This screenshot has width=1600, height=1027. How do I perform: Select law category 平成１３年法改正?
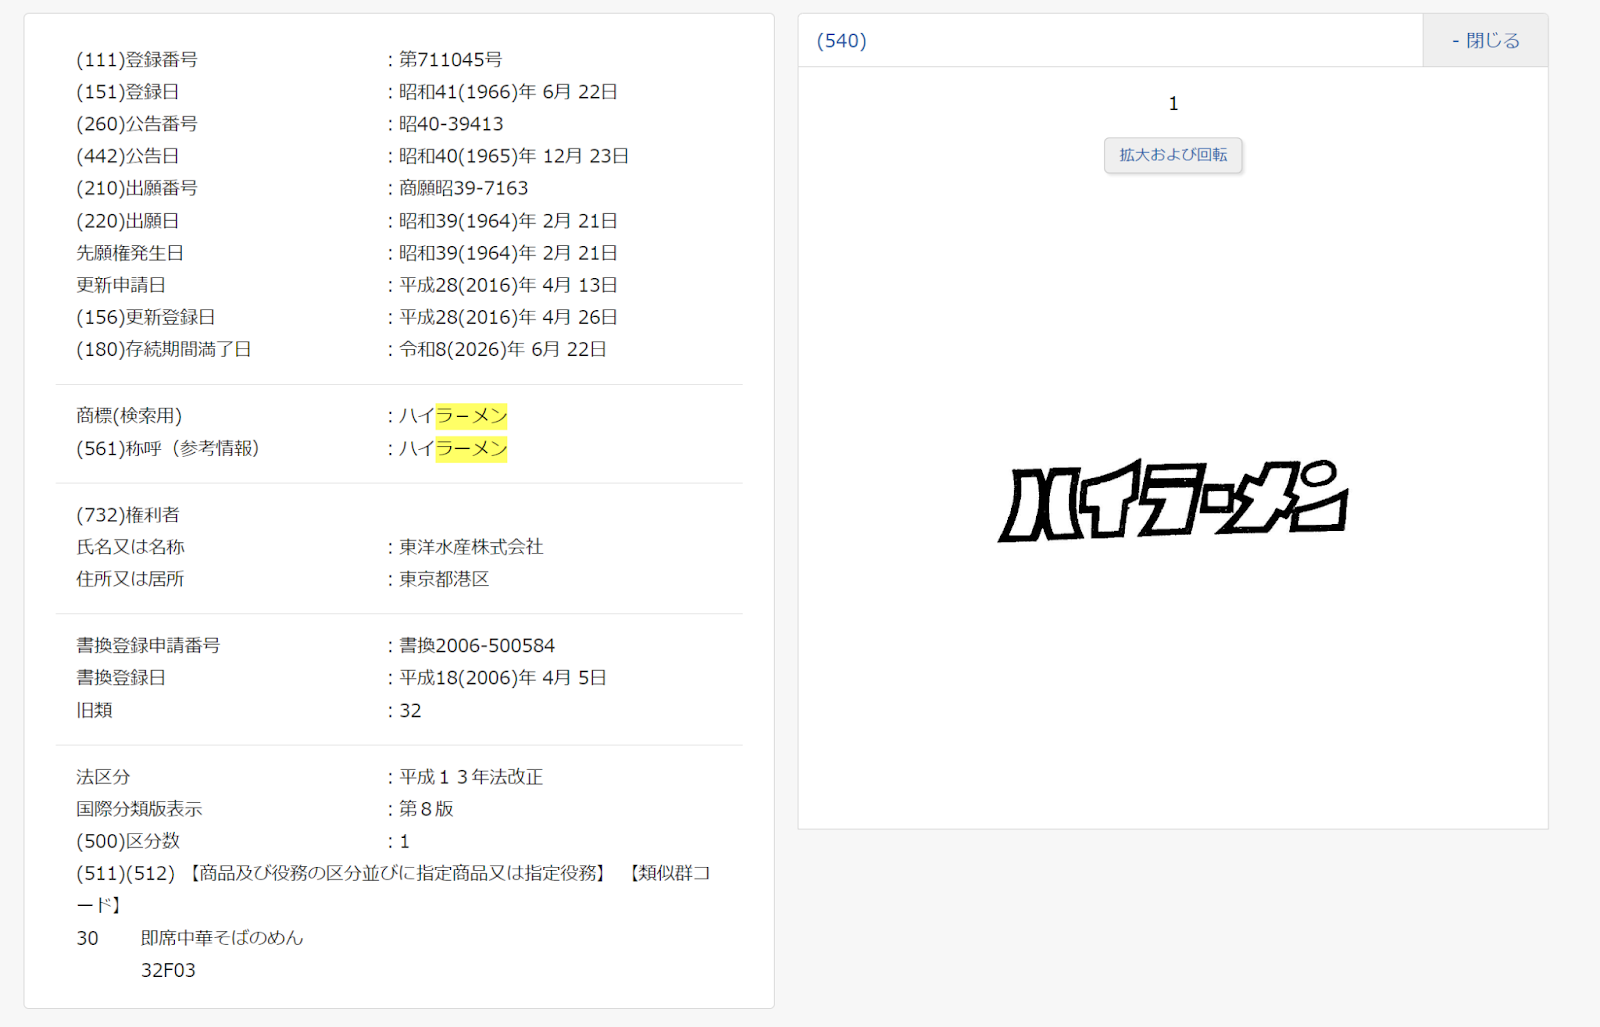(x=471, y=777)
